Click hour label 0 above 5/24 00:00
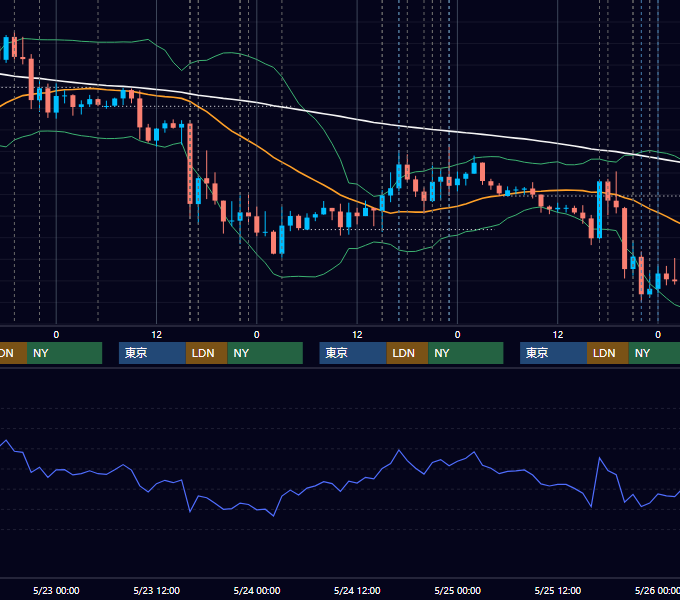680x600 pixels. pyautogui.click(x=257, y=335)
